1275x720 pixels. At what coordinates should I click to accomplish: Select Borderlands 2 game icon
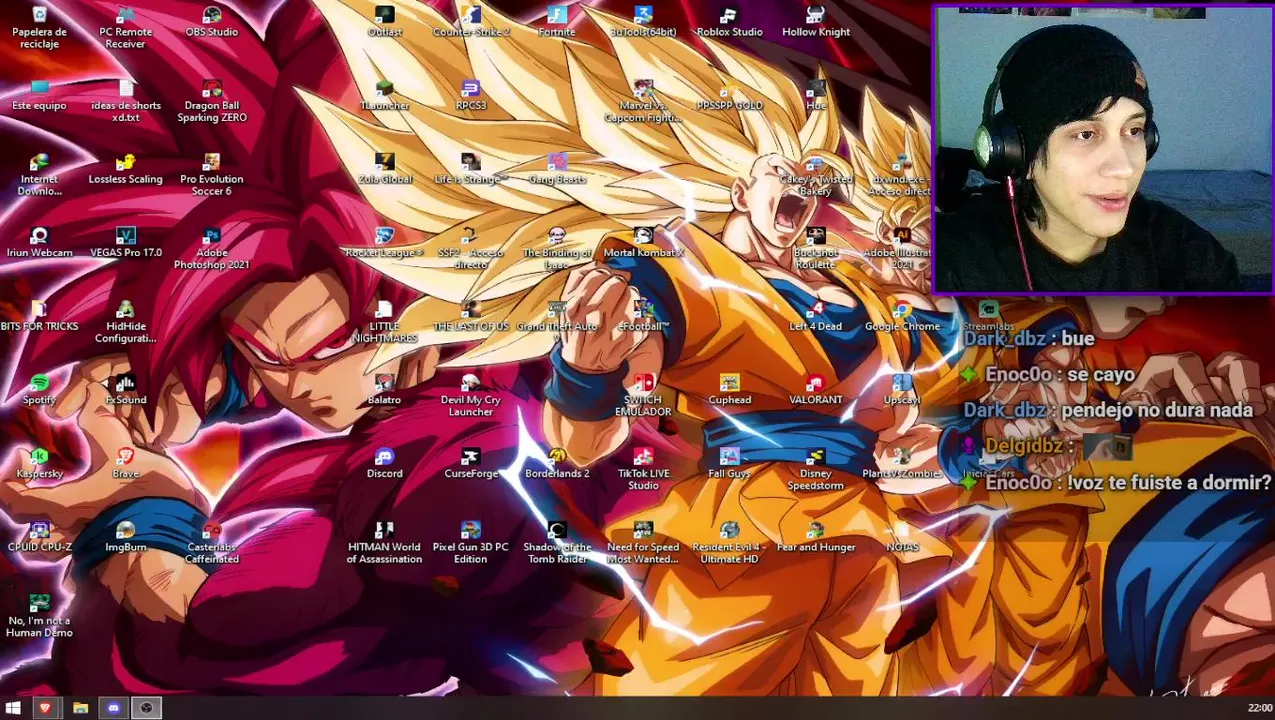[x=557, y=463]
